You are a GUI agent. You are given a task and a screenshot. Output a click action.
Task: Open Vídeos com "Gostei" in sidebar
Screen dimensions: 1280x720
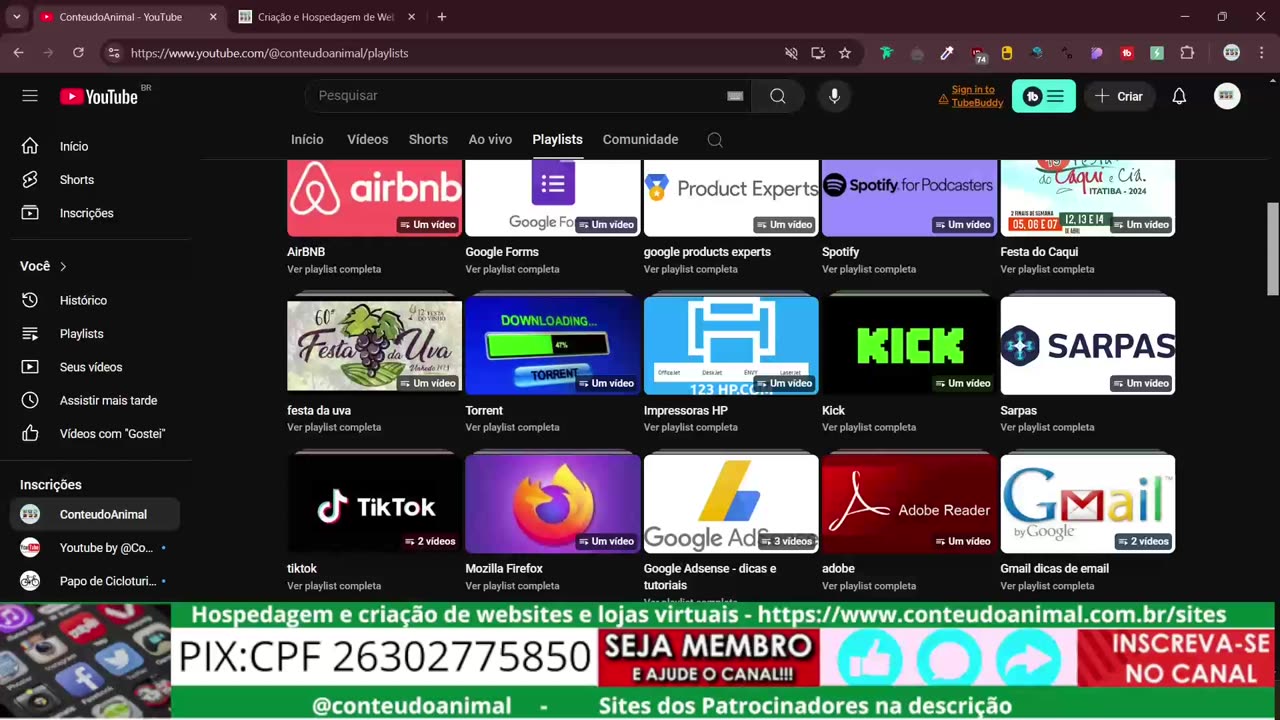pyautogui.click(x=96, y=434)
